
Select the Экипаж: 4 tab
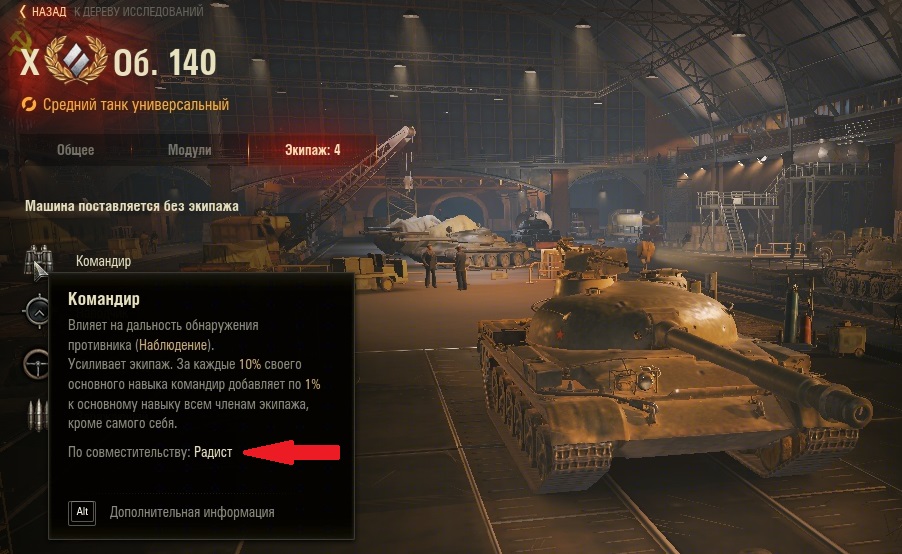coord(312,150)
